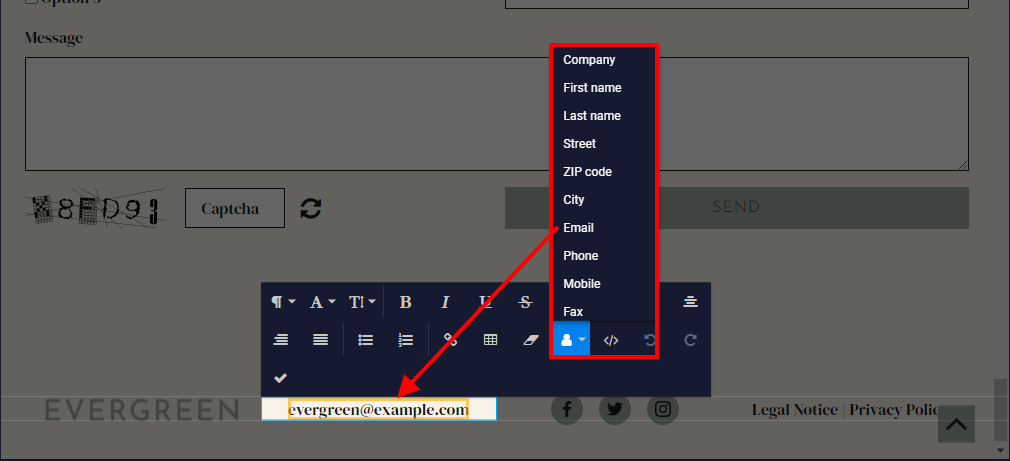Apply strikethrough formatting
Screen dimensions: 1010x461
pos(526,302)
